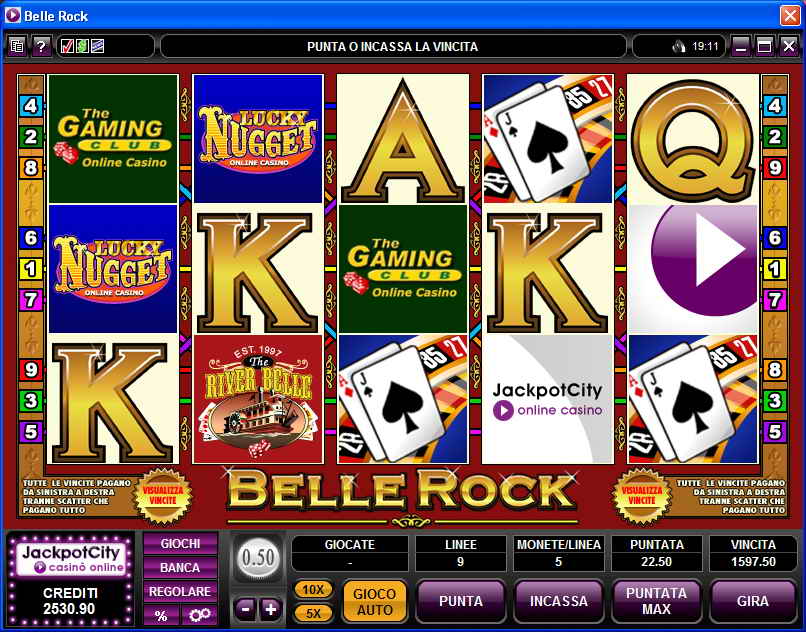806x632 pixels.
Task: Click the 0.50 coin value chip
Action: pos(258,558)
